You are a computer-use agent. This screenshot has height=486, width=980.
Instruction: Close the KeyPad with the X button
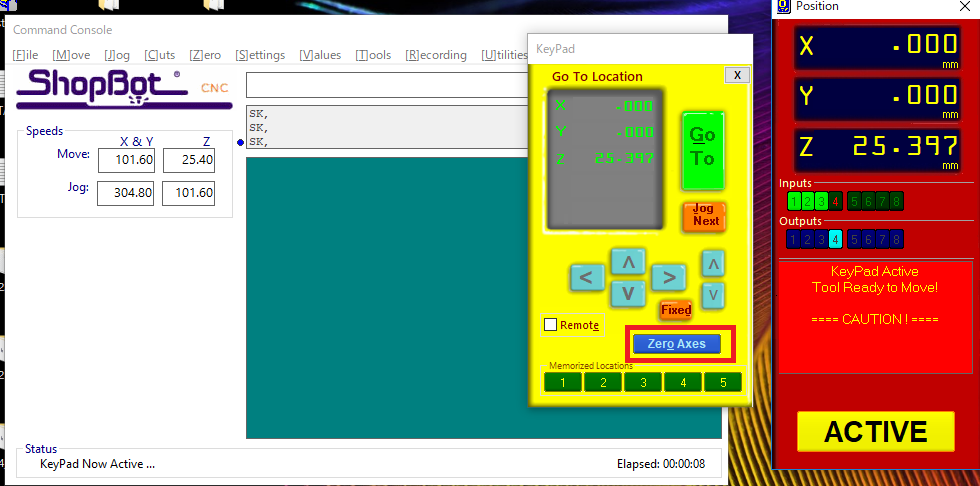coord(737,75)
